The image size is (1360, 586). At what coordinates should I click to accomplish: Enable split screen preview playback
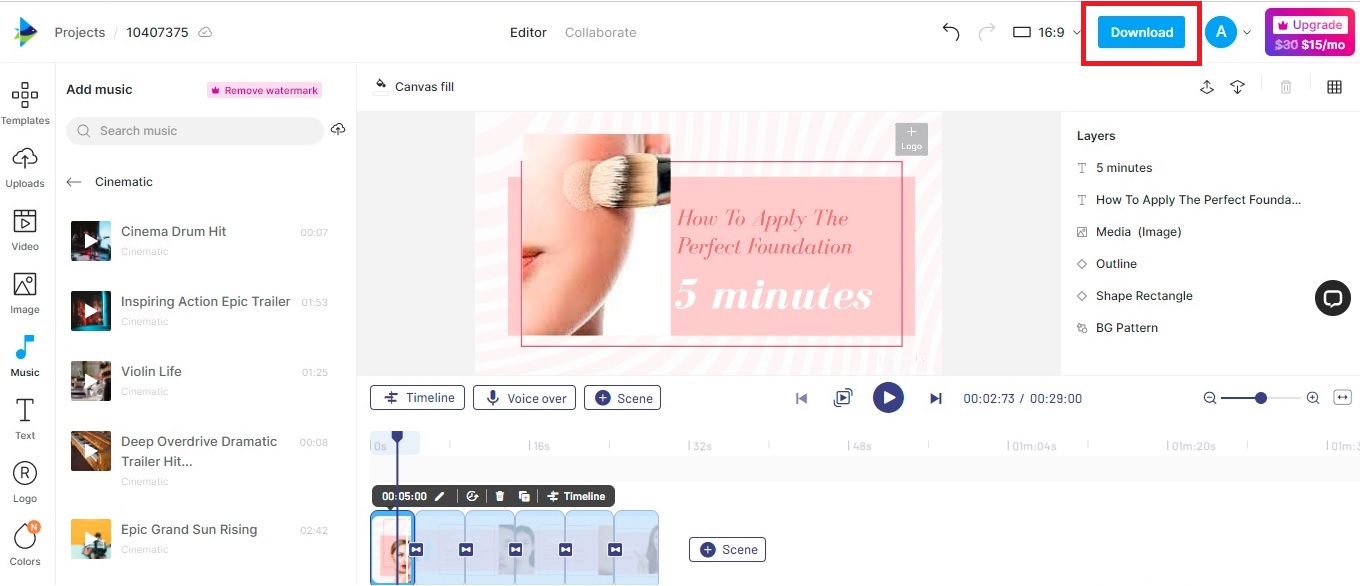tap(843, 397)
